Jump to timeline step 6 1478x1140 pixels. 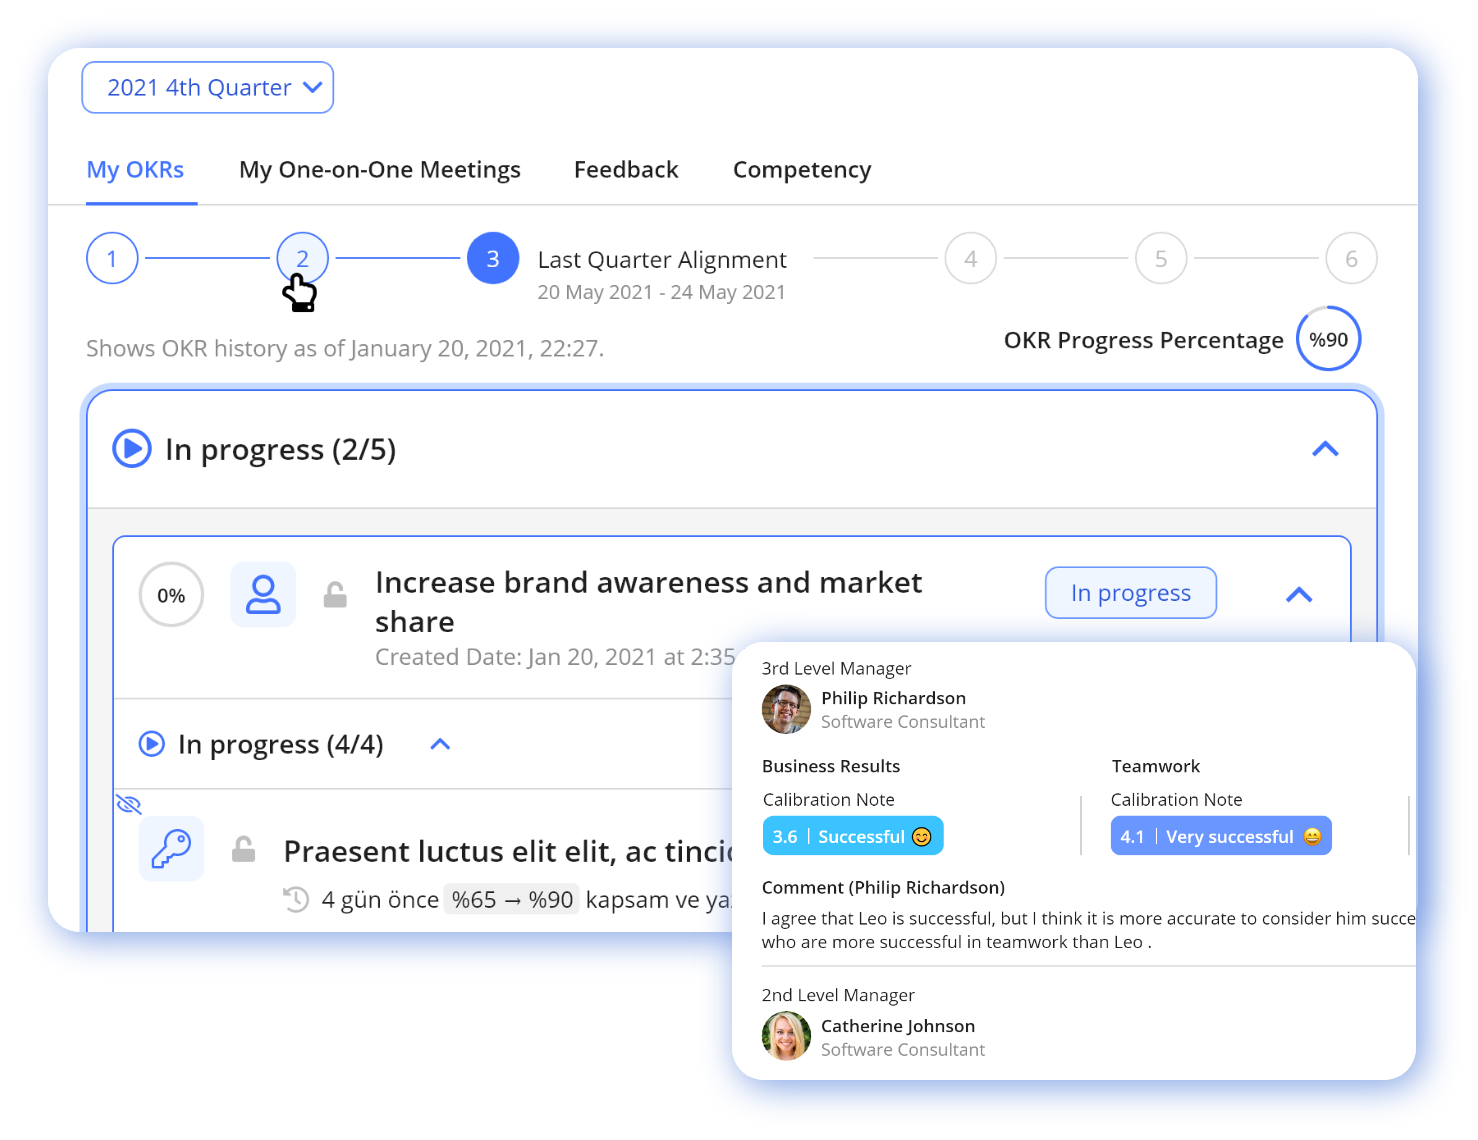click(x=1351, y=258)
